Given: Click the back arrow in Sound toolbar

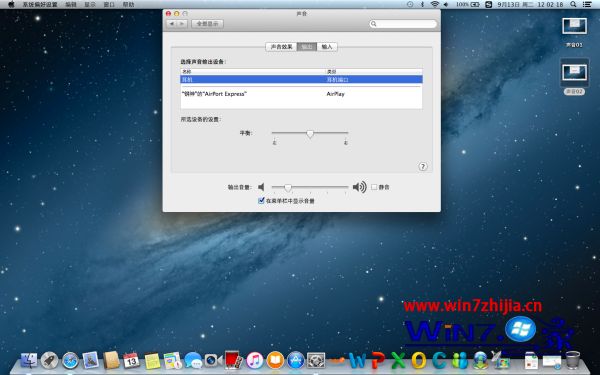Looking at the screenshot, I should [x=172, y=24].
